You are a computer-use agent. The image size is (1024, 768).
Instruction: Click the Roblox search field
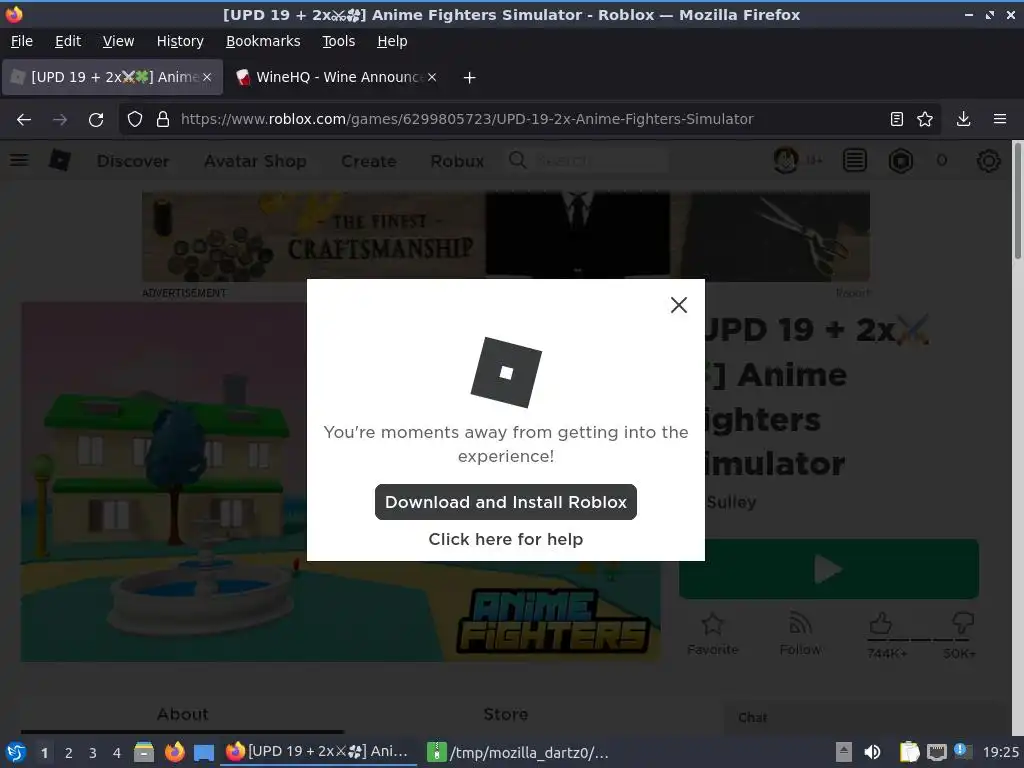[588, 160]
